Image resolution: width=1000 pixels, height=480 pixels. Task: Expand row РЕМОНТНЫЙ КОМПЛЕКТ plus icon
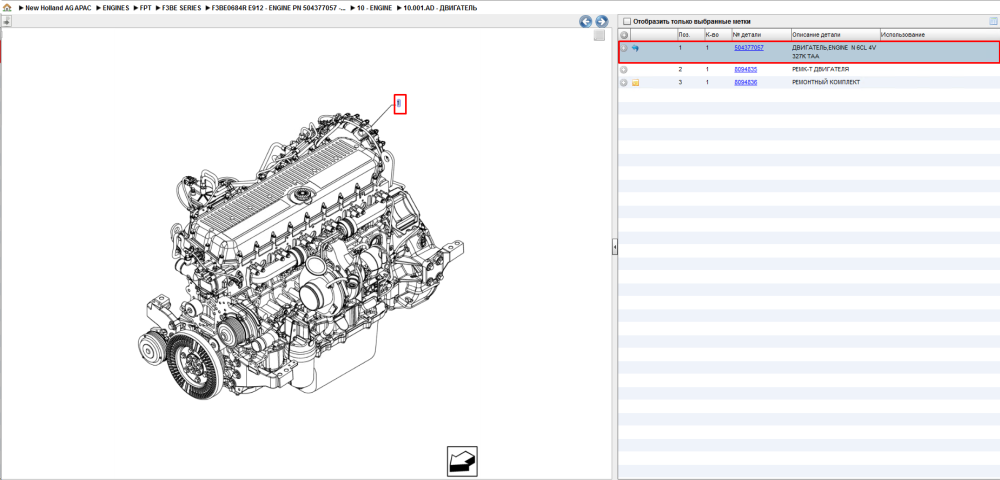pos(624,83)
